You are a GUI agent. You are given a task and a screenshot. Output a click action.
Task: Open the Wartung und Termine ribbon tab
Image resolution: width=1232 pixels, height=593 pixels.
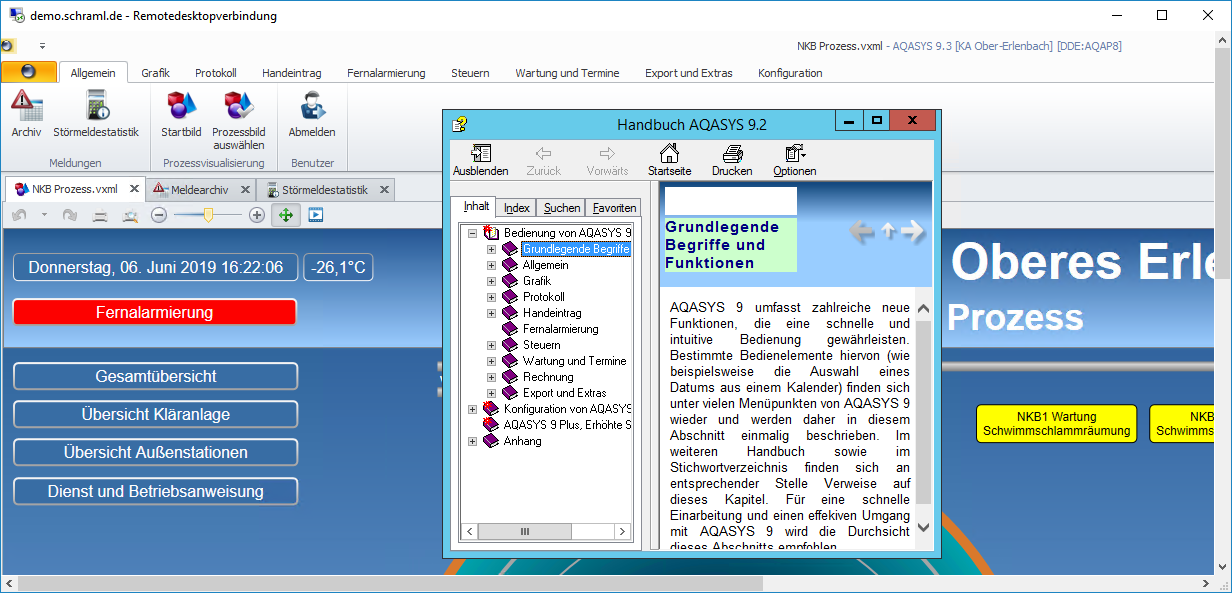(567, 73)
